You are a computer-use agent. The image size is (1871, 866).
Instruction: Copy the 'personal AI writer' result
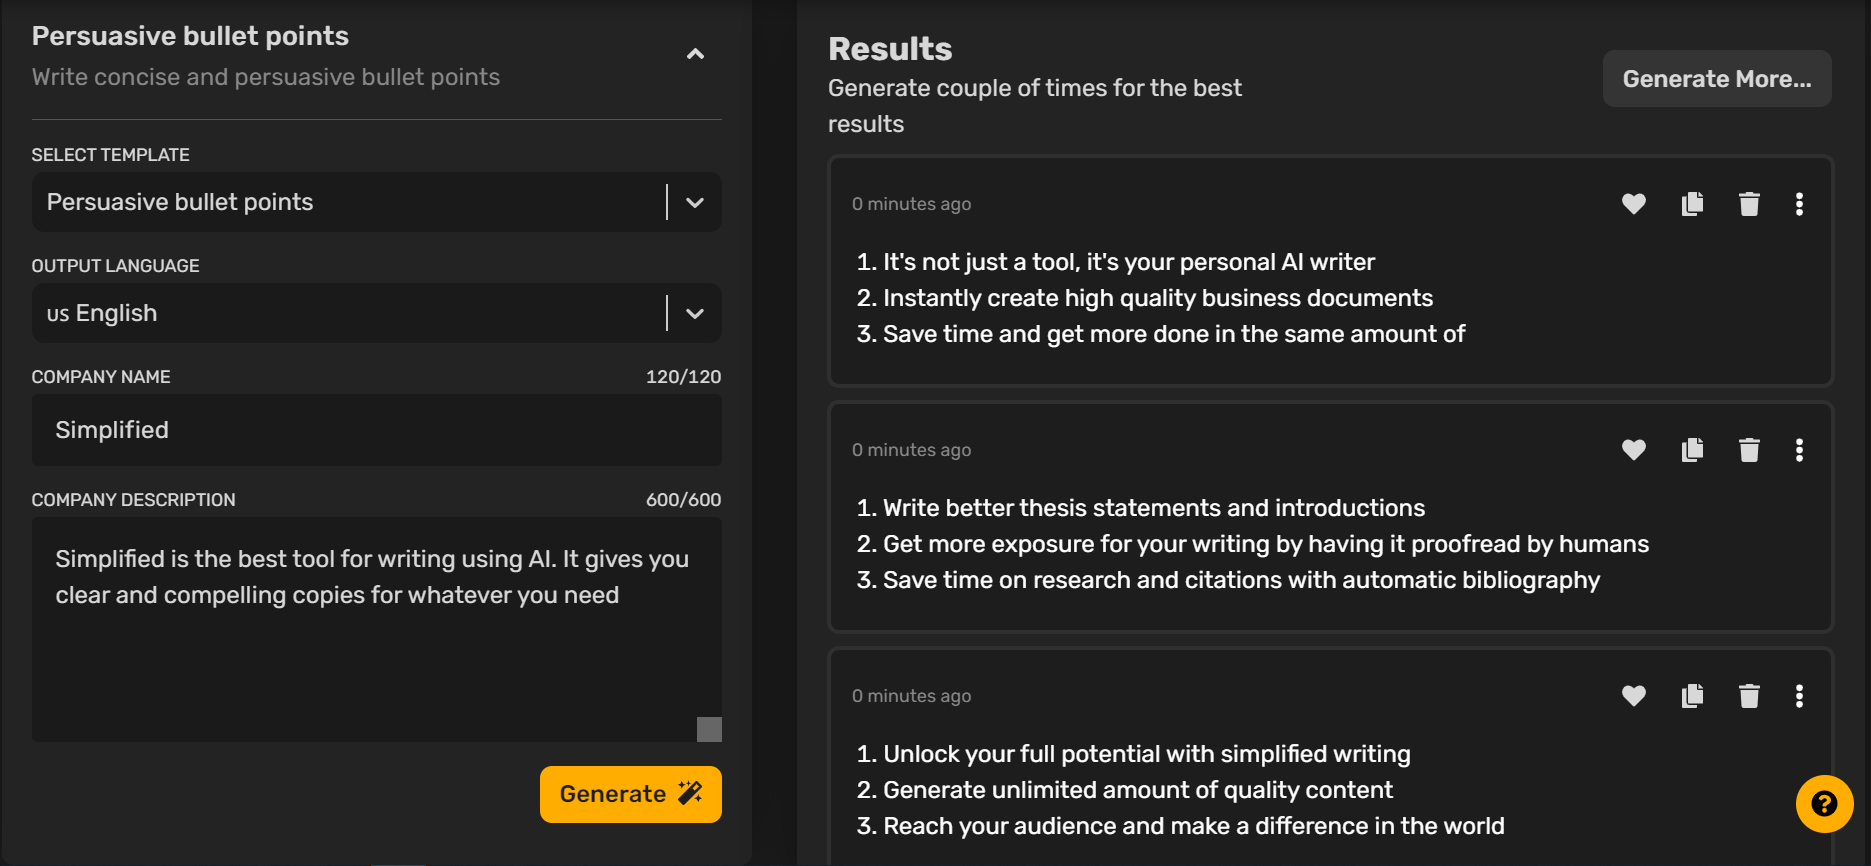point(1692,204)
